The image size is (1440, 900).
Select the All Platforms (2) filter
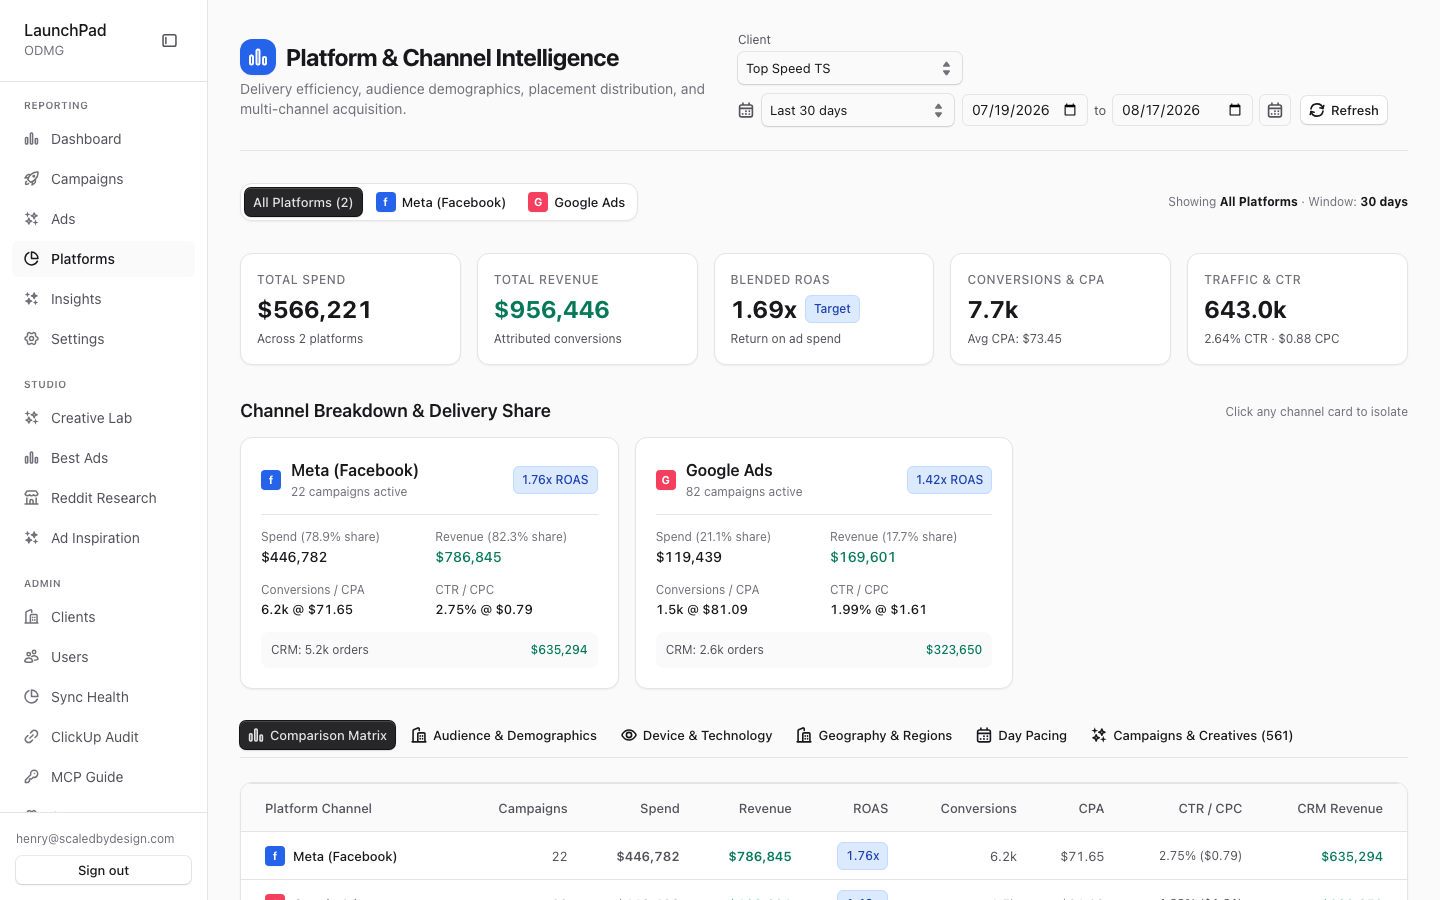(x=303, y=202)
